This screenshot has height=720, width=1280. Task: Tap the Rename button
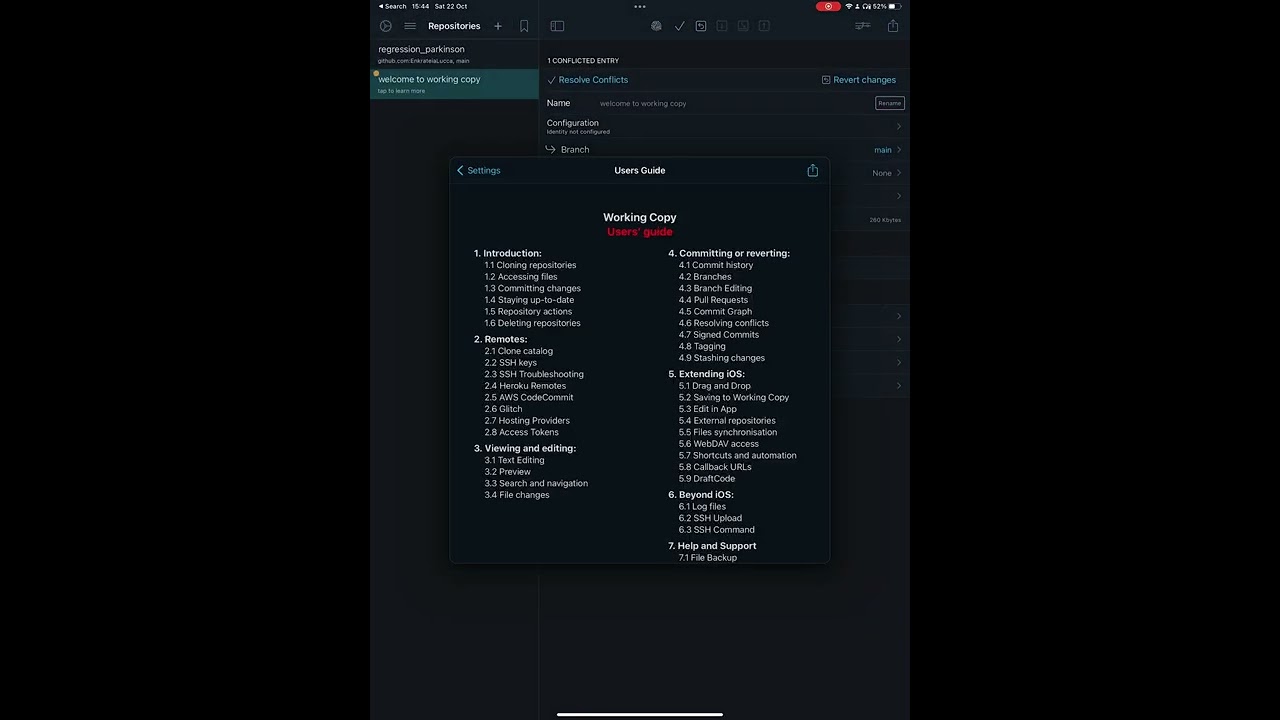click(x=890, y=103)
